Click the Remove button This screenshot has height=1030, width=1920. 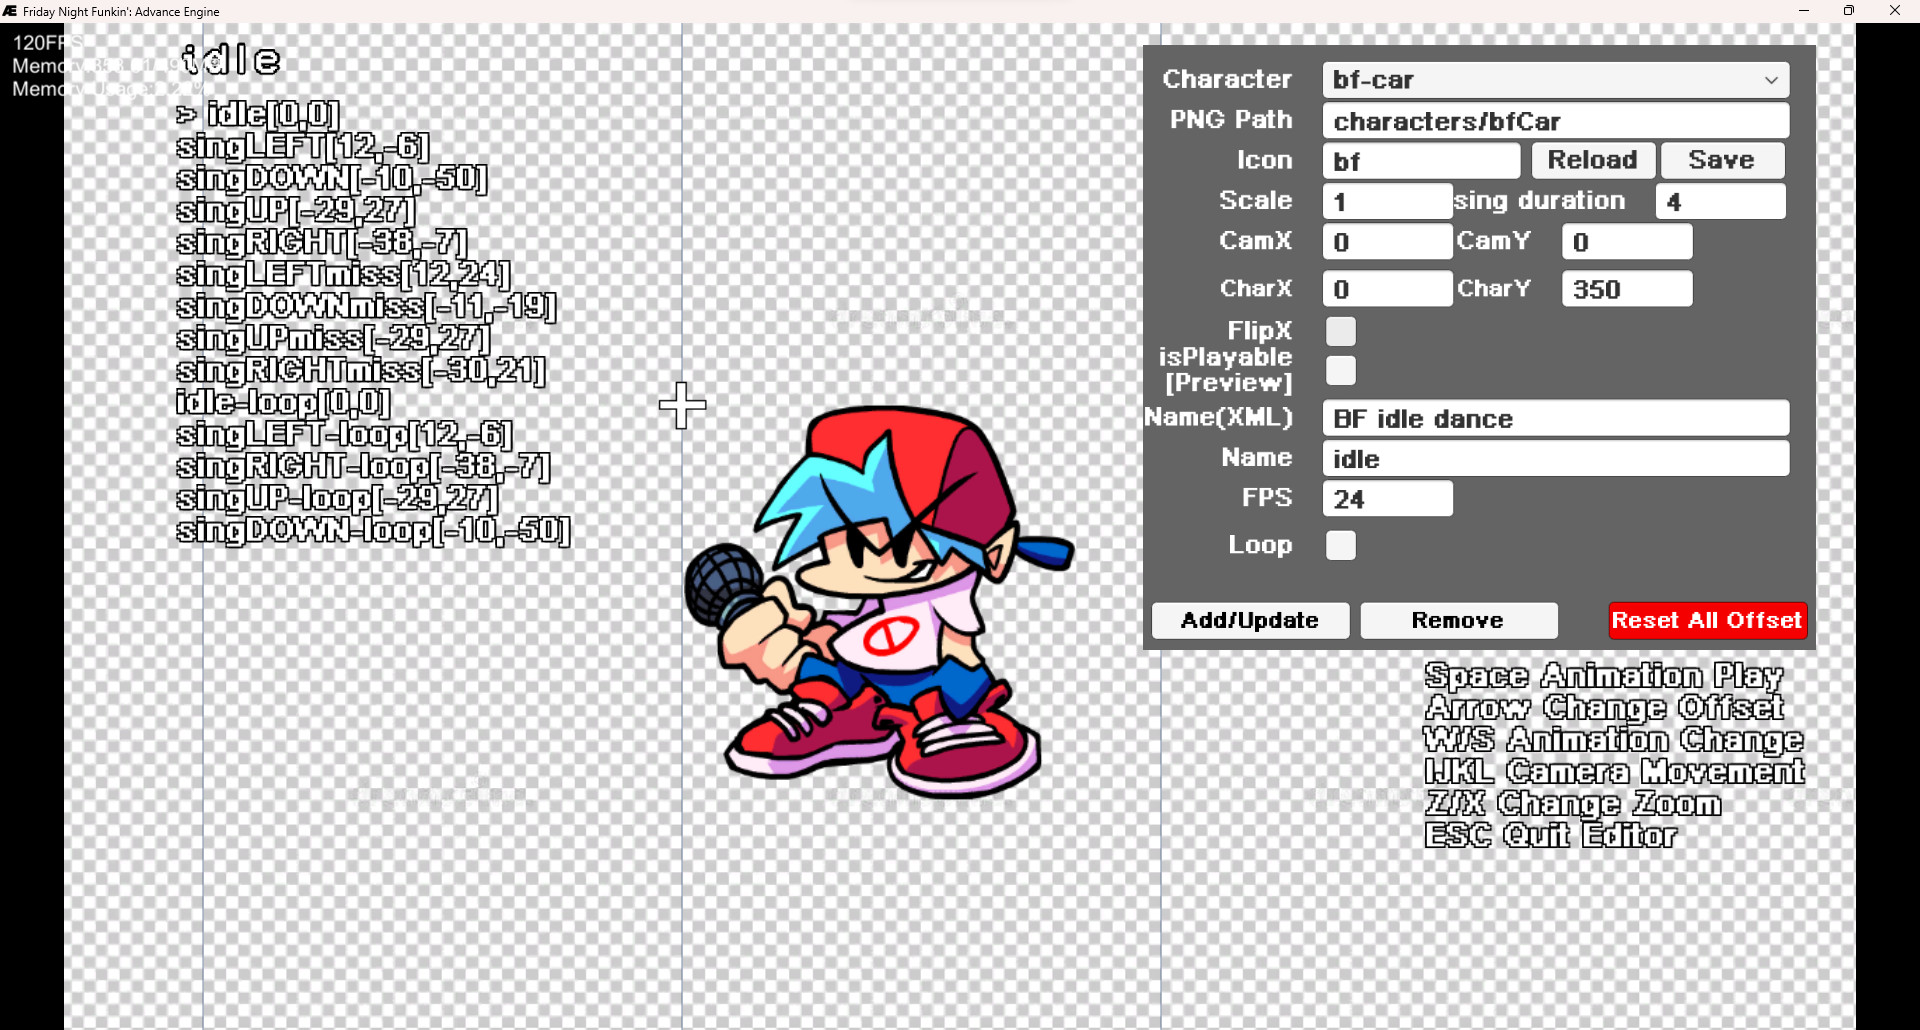pyautogui.click(x=1458, y=620)
